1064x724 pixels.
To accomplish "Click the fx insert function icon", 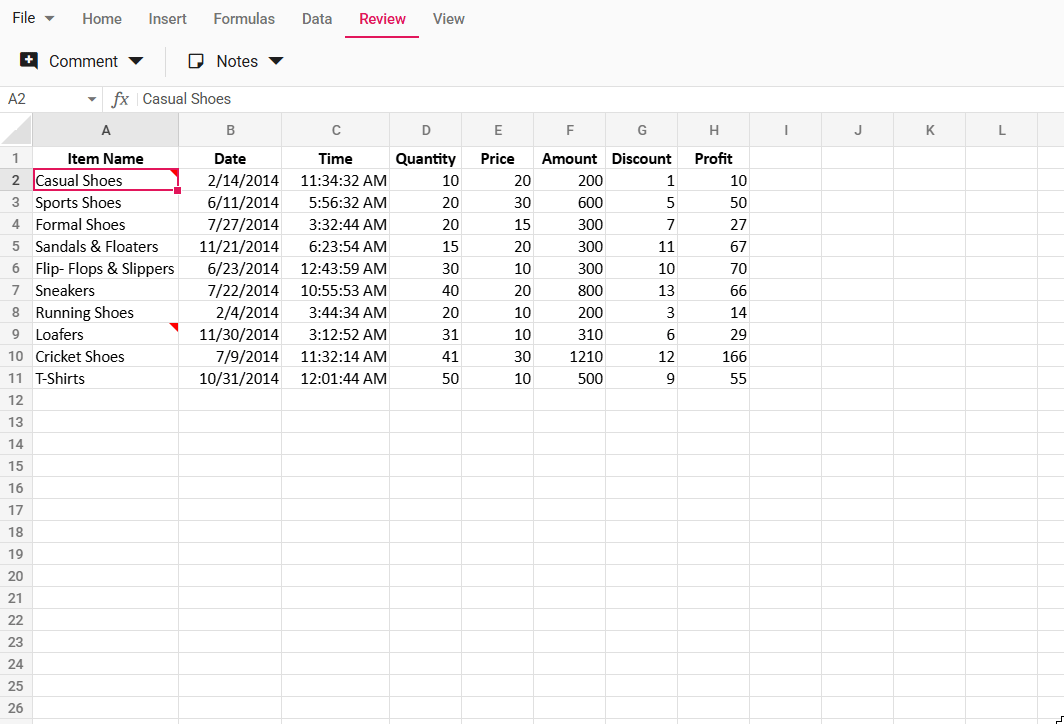I will (119, 99).
